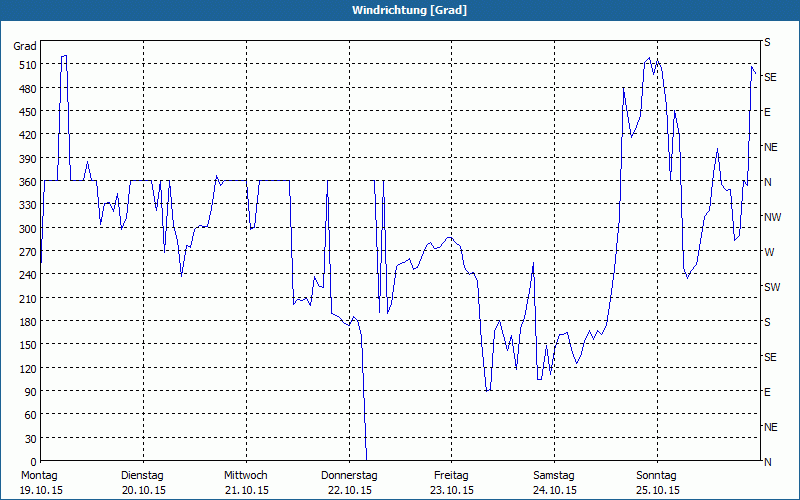Click the date 25.10.15
The height and width of the screenshot is (500, 800).
click(658, 490)
